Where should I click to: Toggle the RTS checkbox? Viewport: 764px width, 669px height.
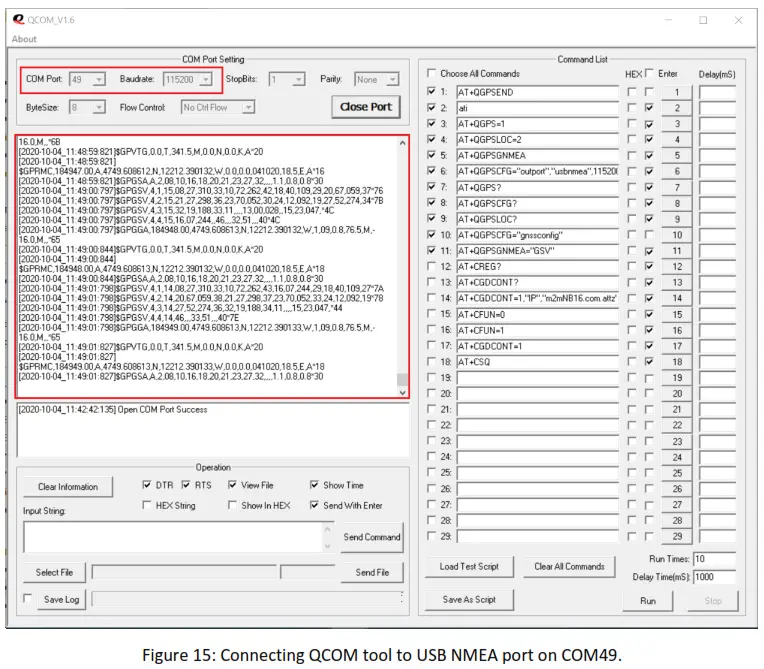point(186,485)
